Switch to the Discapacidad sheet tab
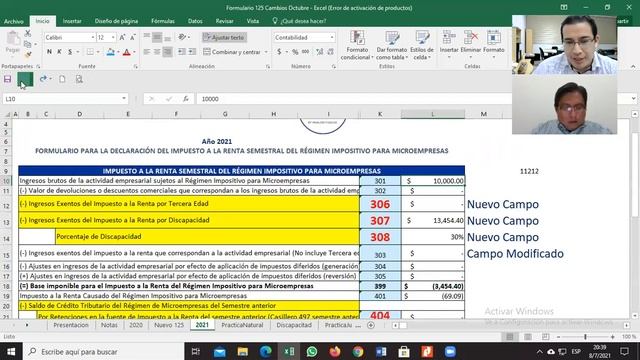The image size is (640, 360). (294, 325)
